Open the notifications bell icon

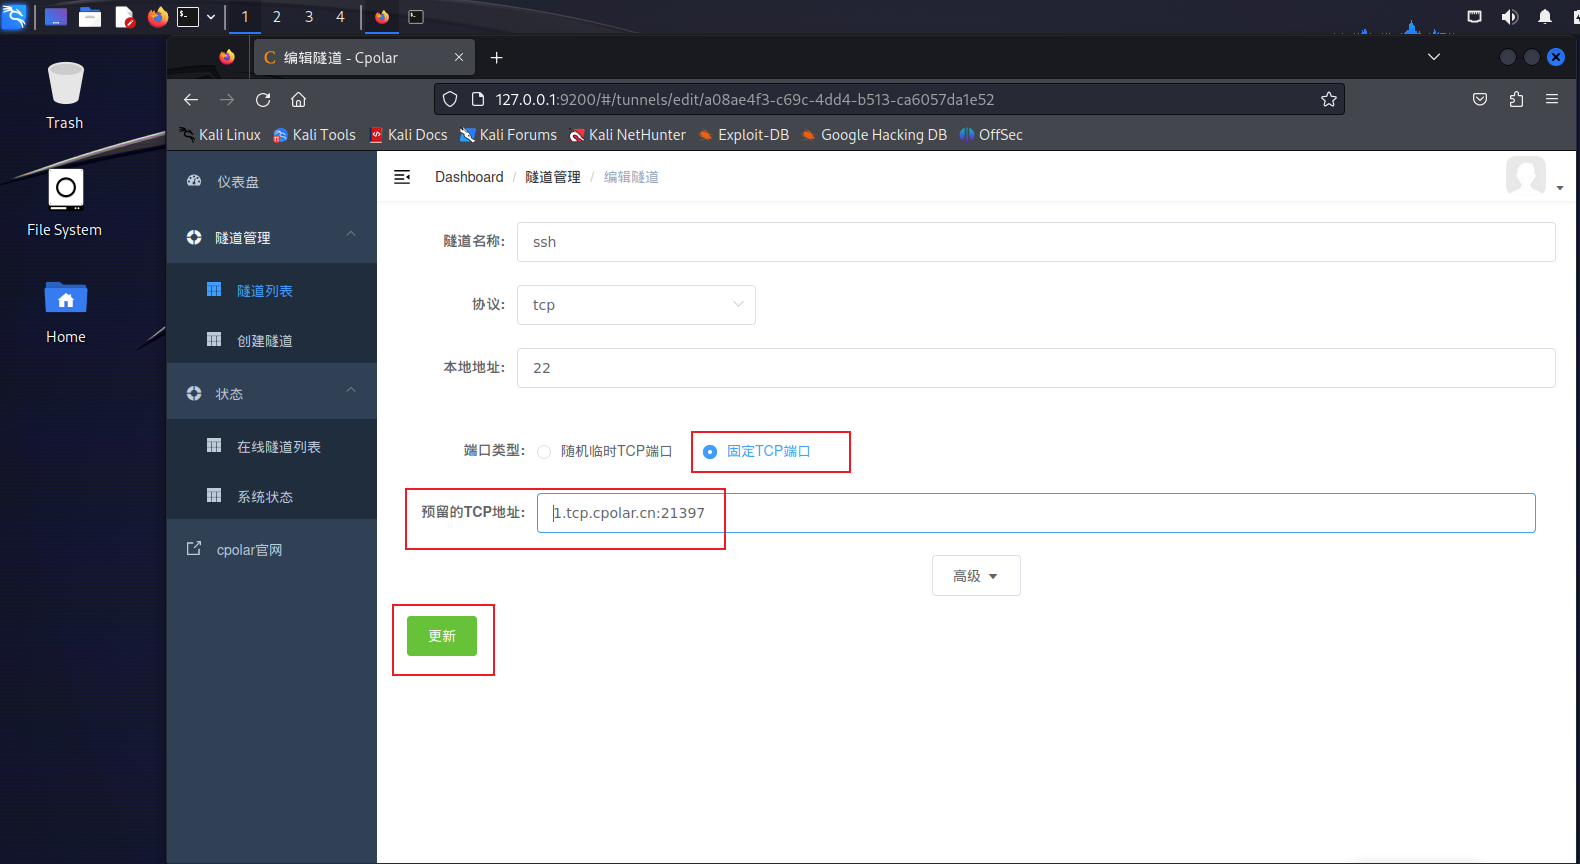(1545, 17)
